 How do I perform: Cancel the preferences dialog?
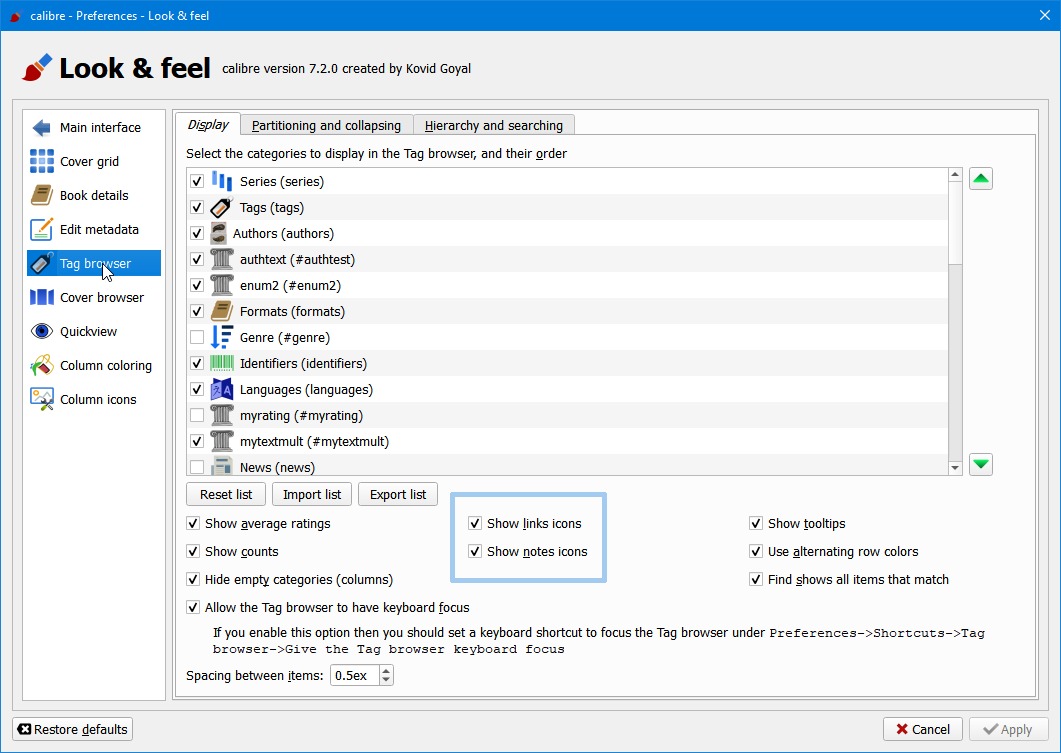point(923,729)
